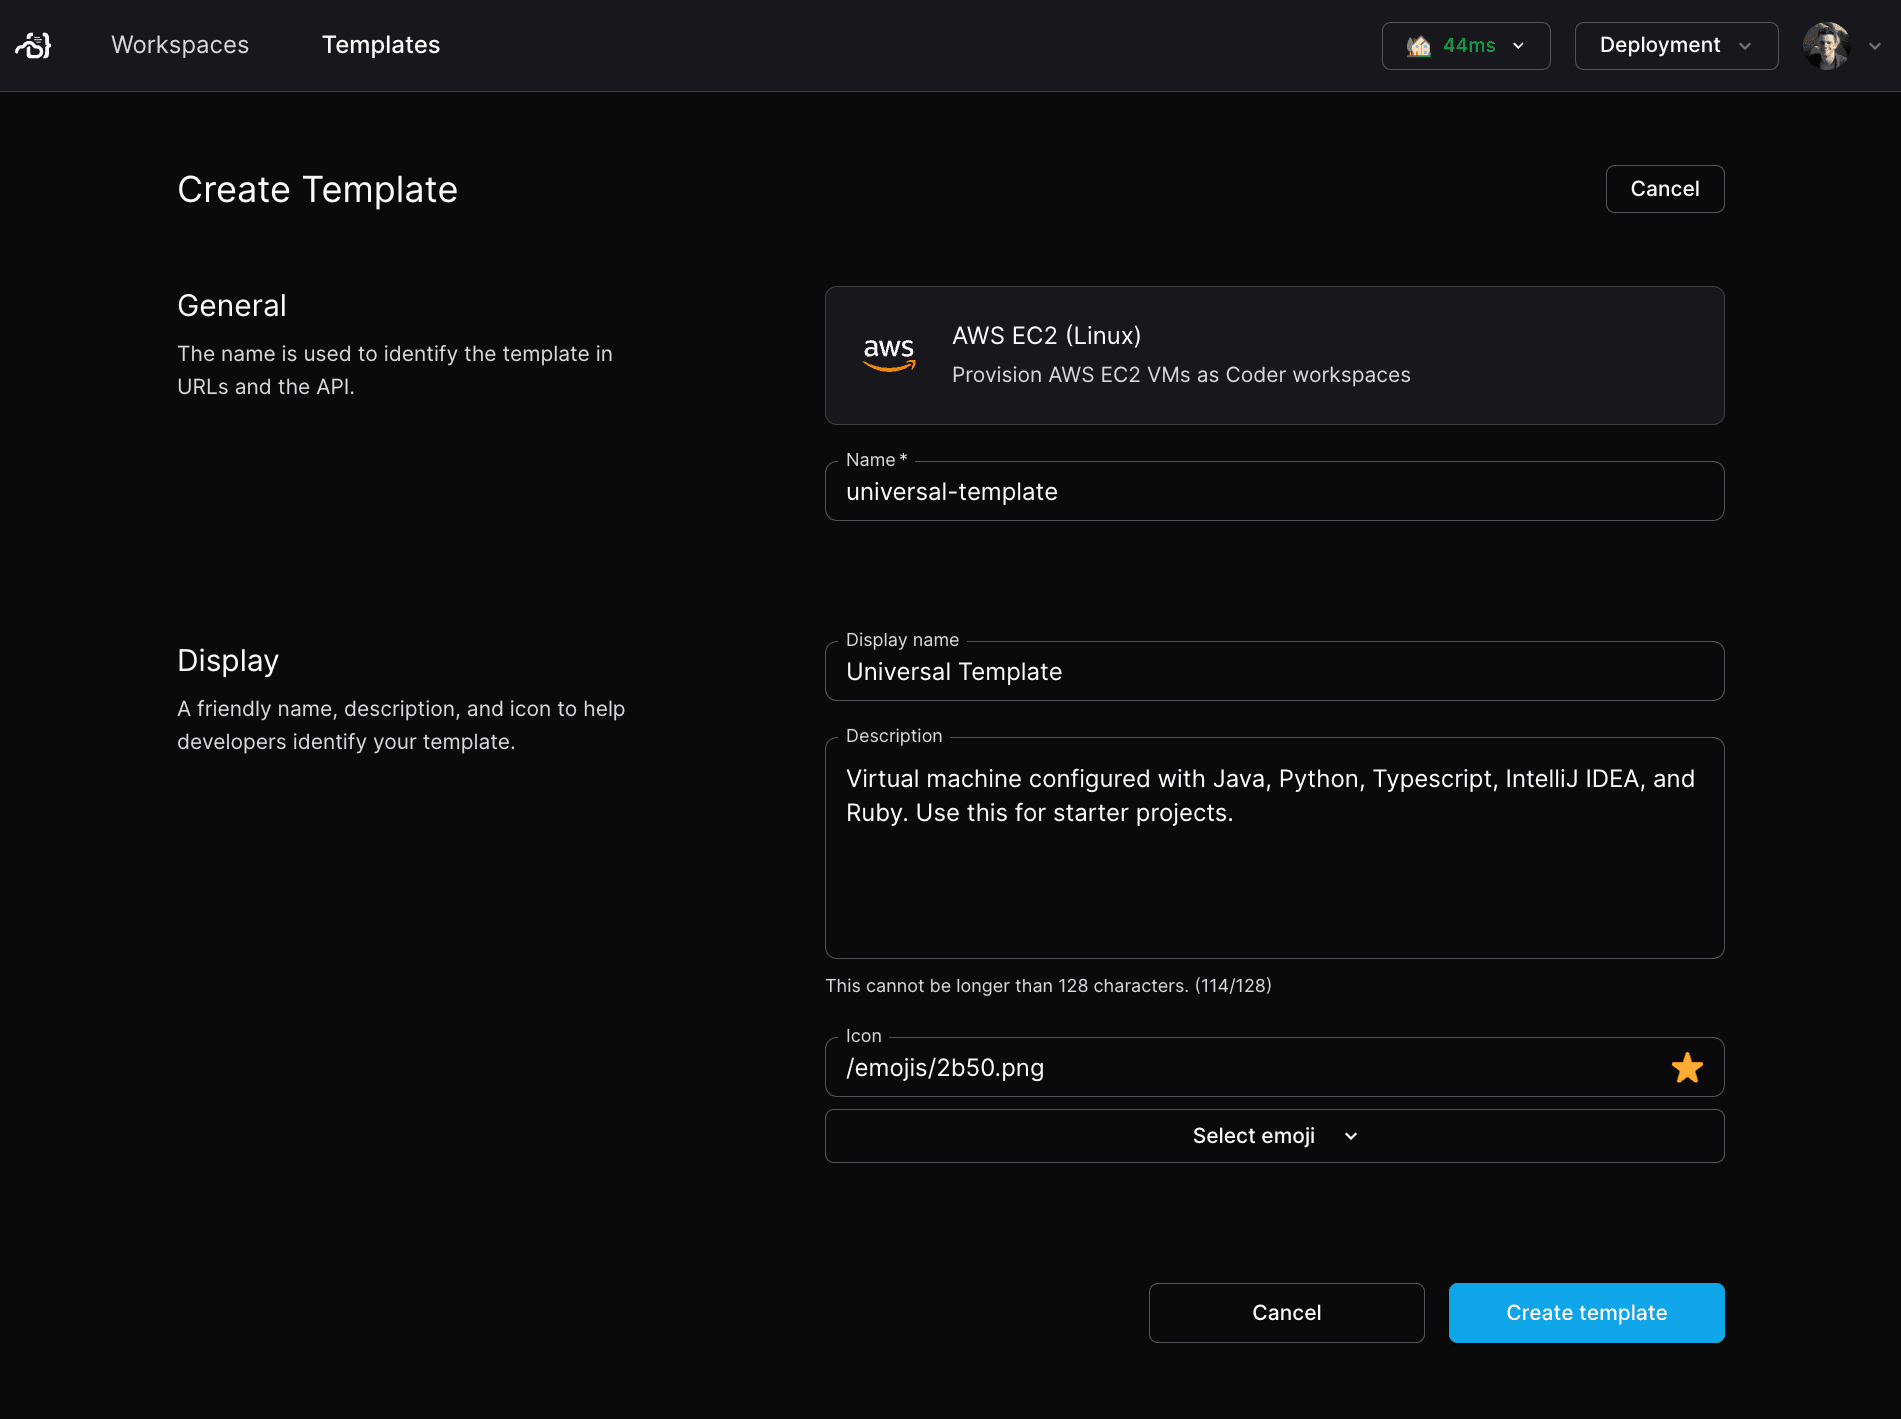Click the General section heading
The image size is (1901, 1419).
232,306
